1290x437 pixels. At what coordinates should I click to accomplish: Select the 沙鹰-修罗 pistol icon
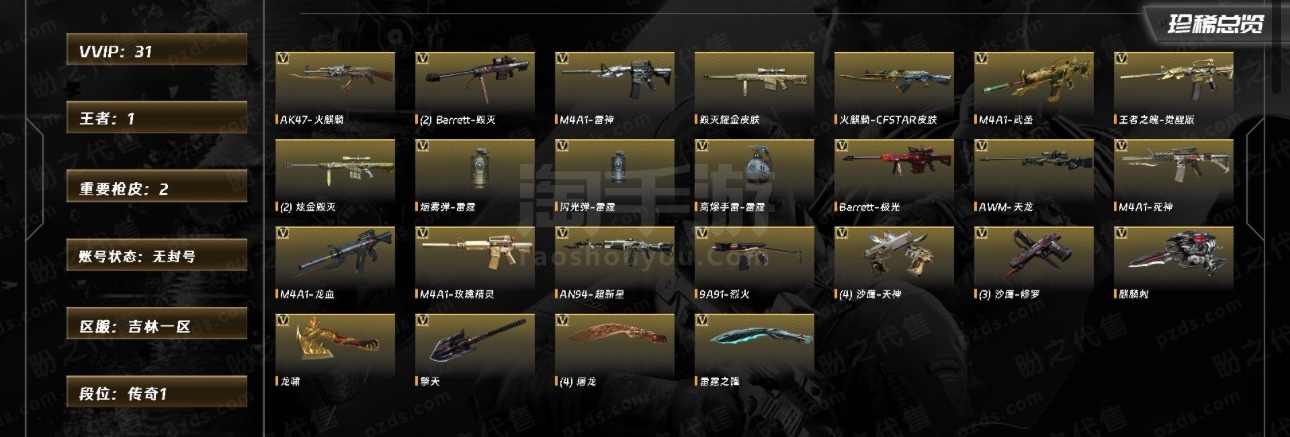point(1034,256)
